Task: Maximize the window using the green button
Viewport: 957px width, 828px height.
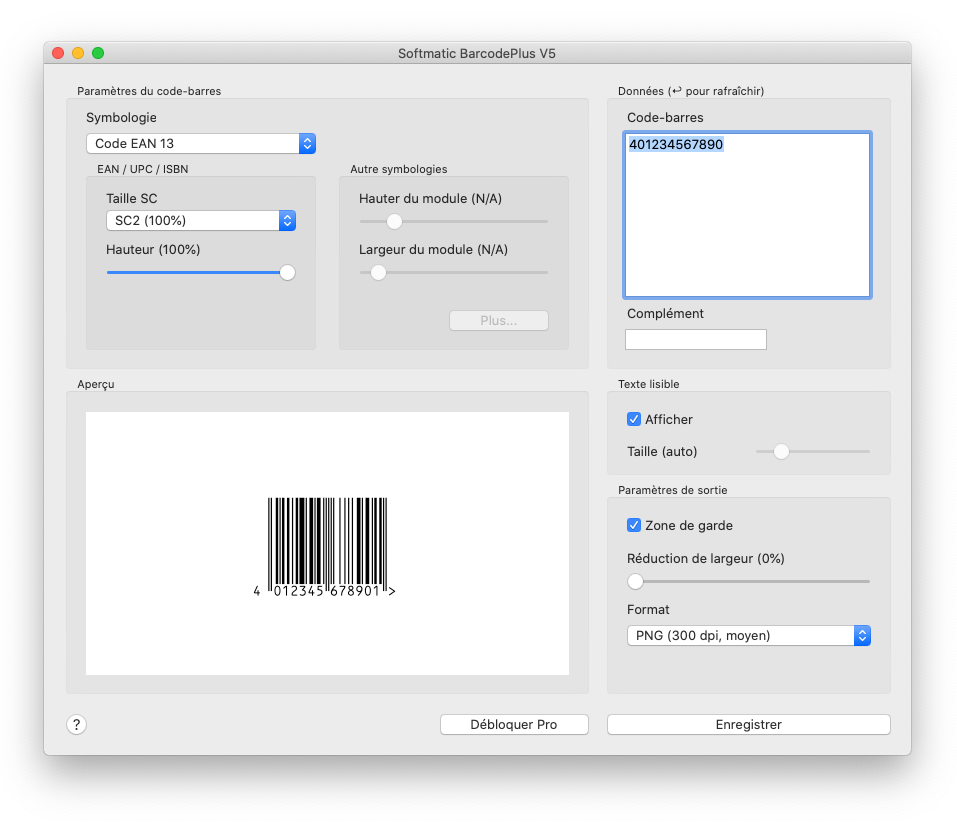Action: [98, 53]
